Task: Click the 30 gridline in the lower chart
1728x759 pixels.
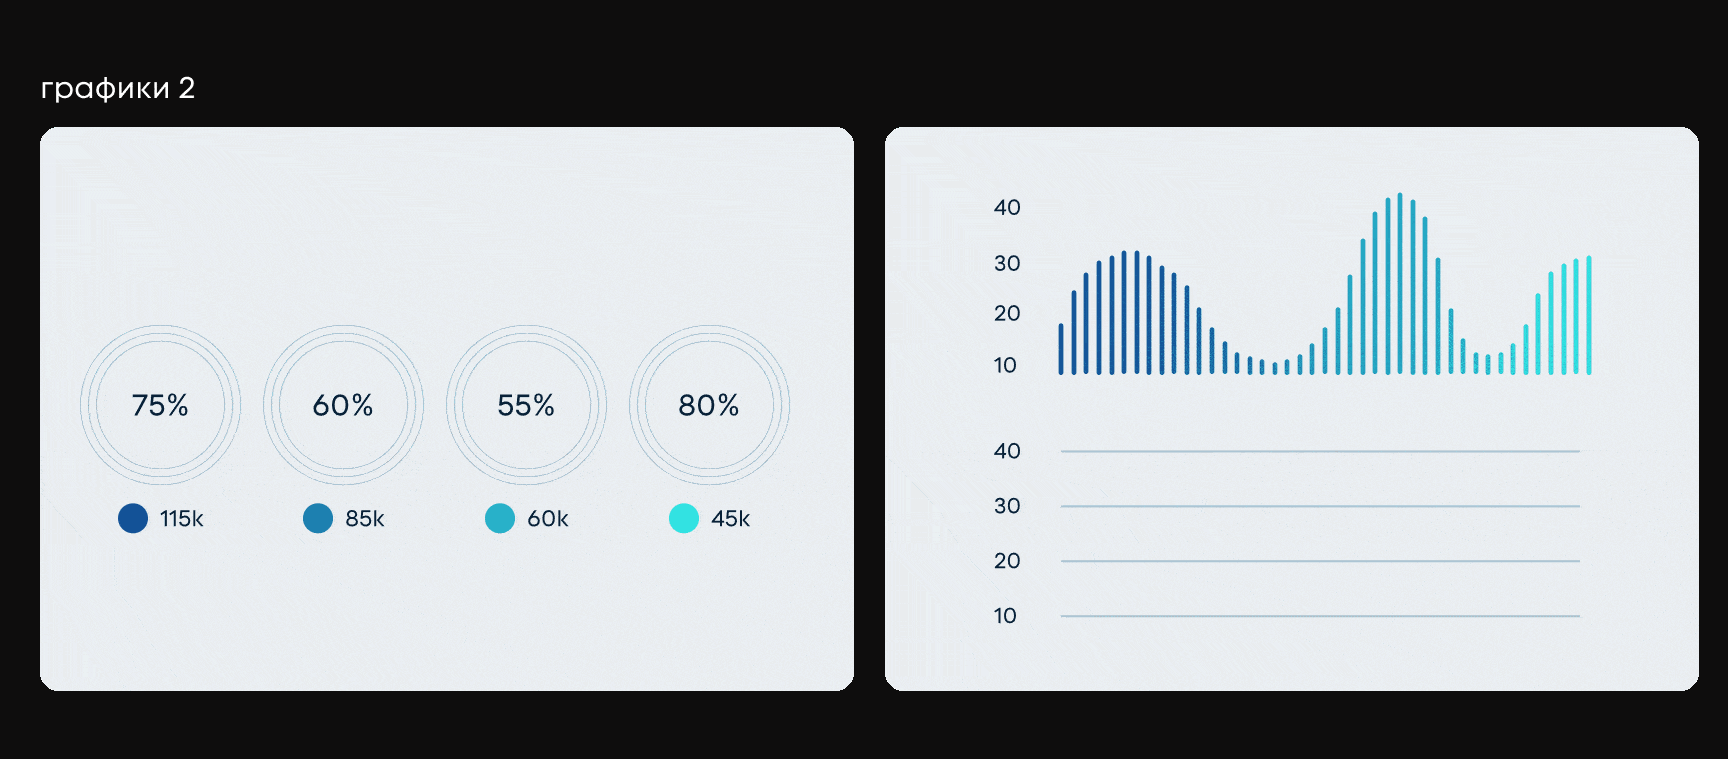Action: tap(1320, 506)
